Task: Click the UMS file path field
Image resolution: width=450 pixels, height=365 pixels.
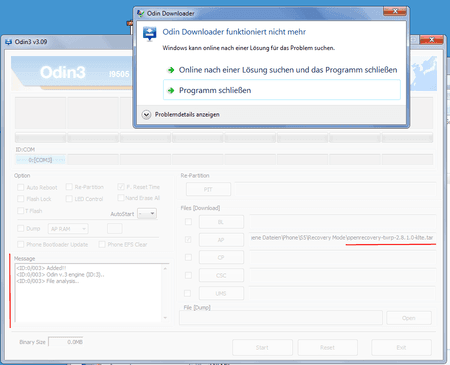Action: 342,293
